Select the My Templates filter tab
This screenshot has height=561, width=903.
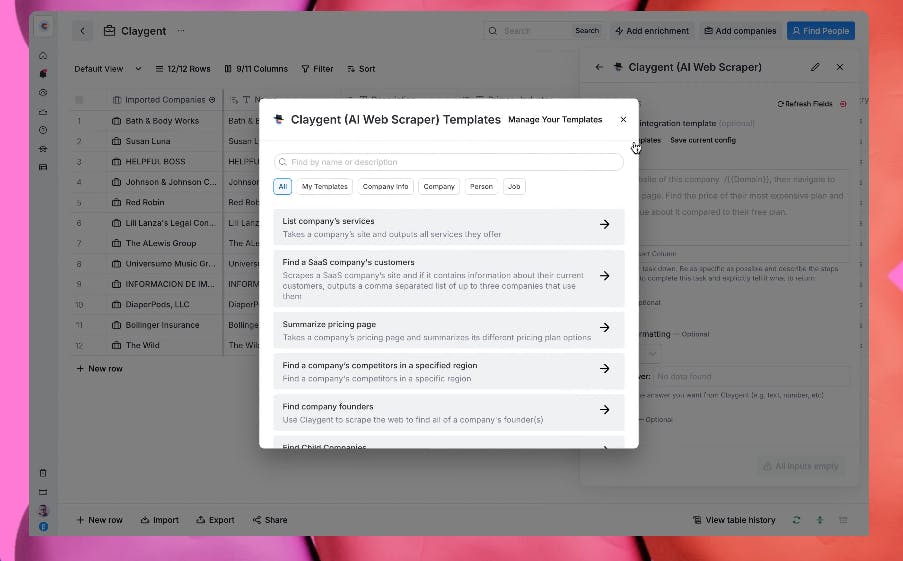[x=325, y=187]
